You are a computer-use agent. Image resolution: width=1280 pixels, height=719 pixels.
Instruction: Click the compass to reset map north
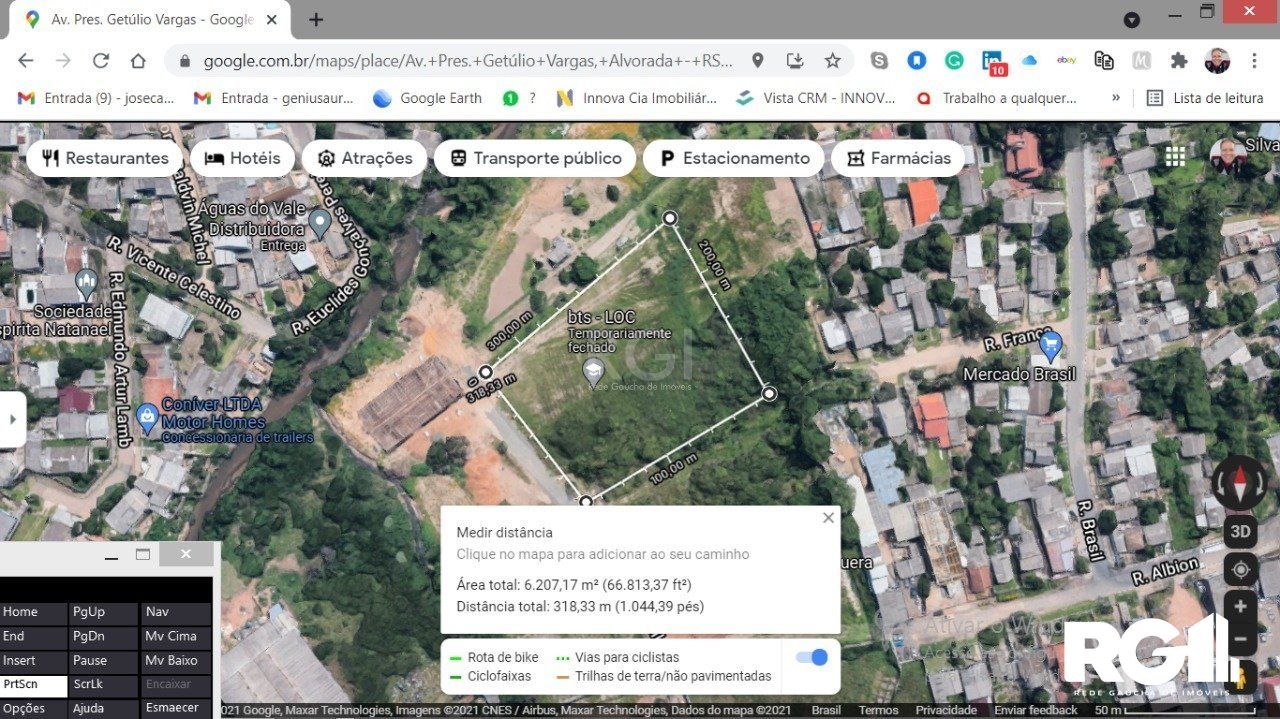point(1240,484)
